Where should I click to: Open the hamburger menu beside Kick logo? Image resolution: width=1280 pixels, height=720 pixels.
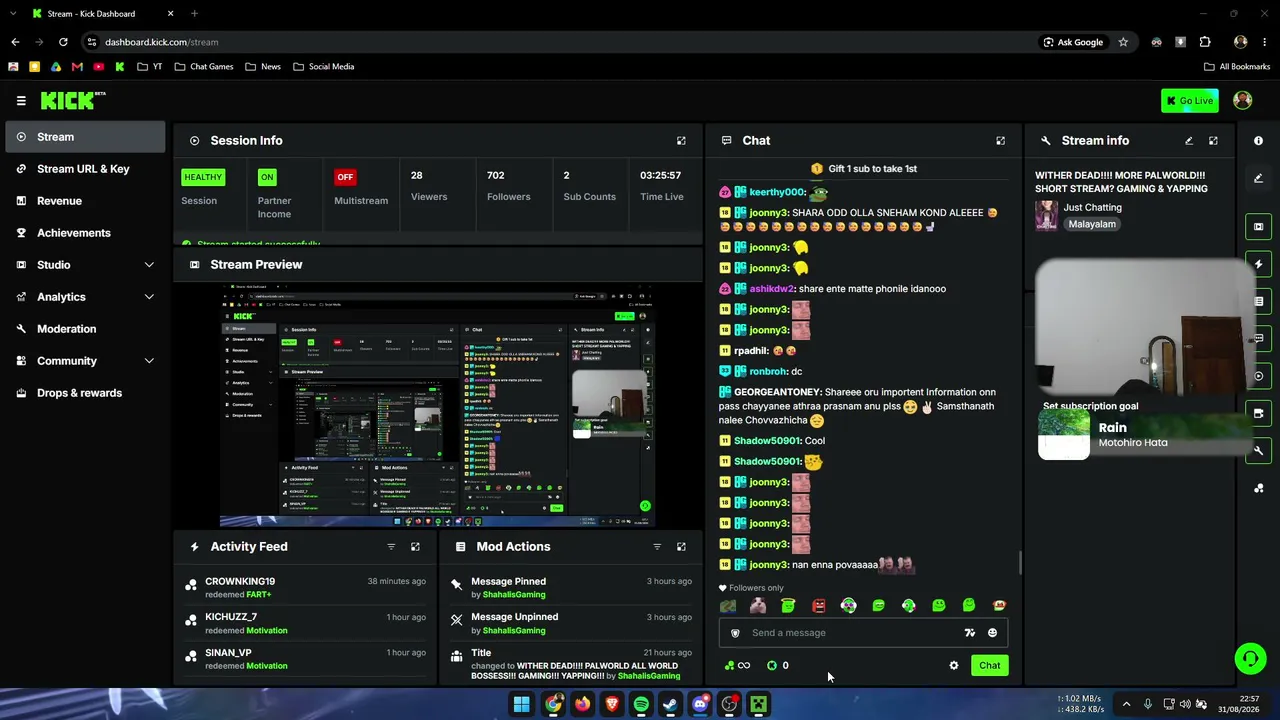coord(21,101)
